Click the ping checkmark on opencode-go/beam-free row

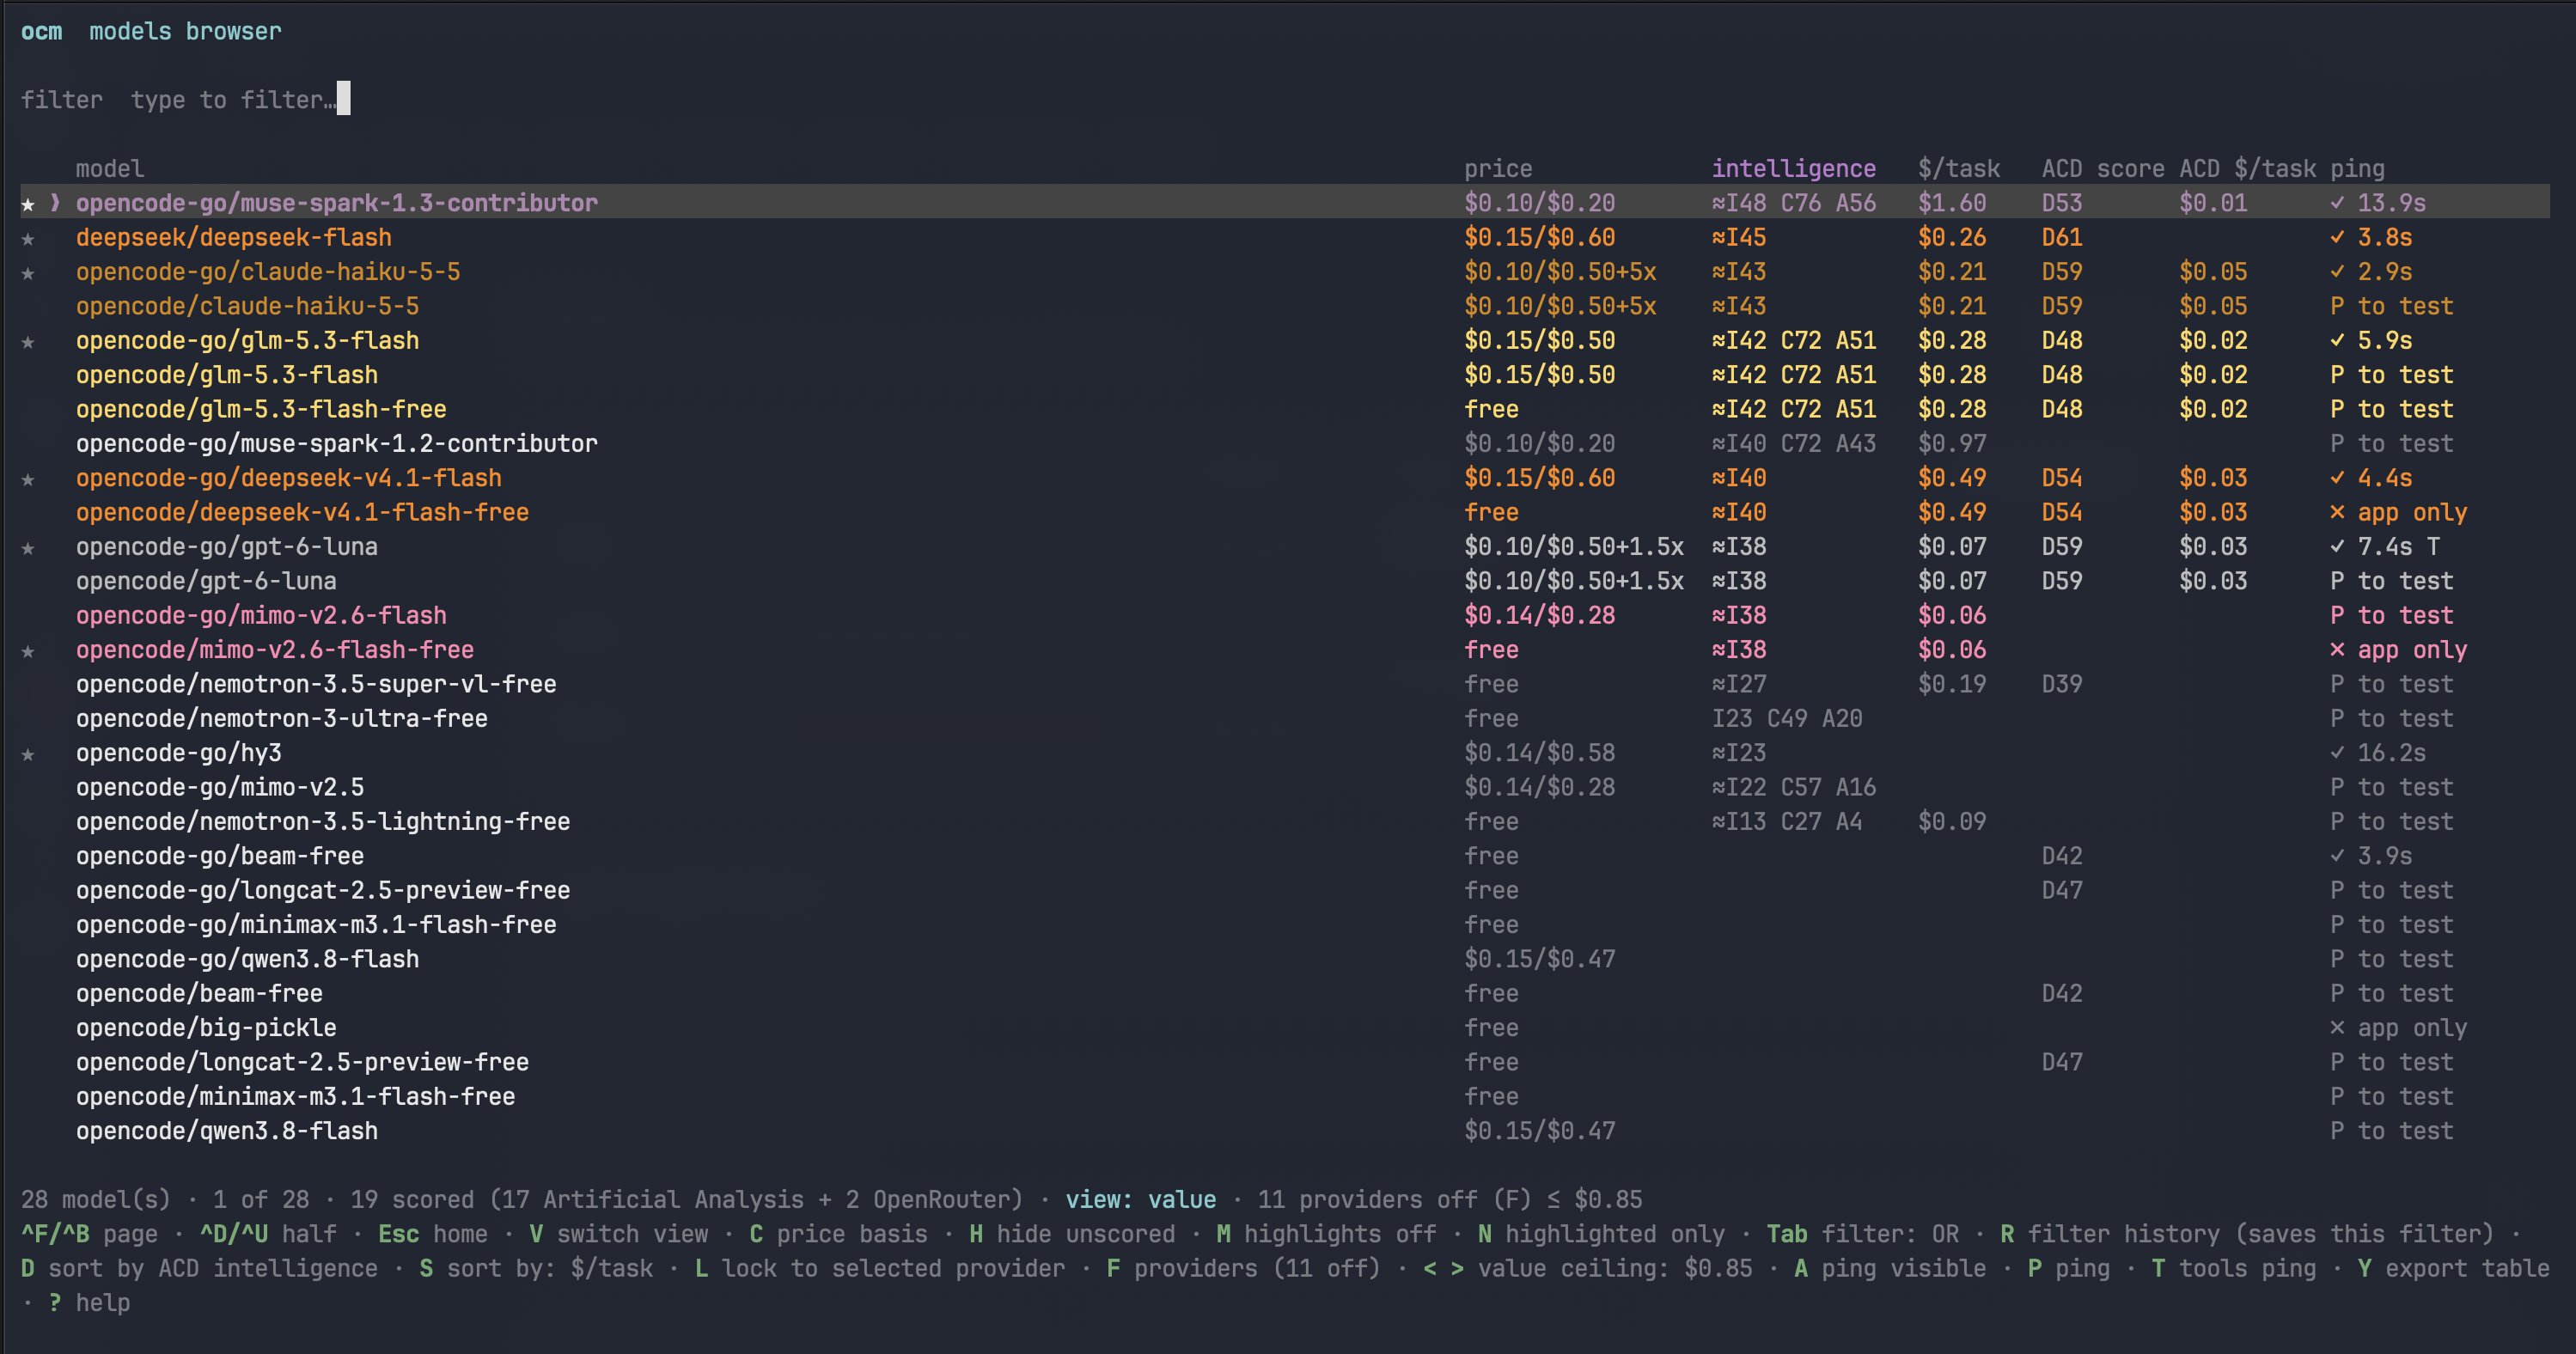coord(2337,856)
